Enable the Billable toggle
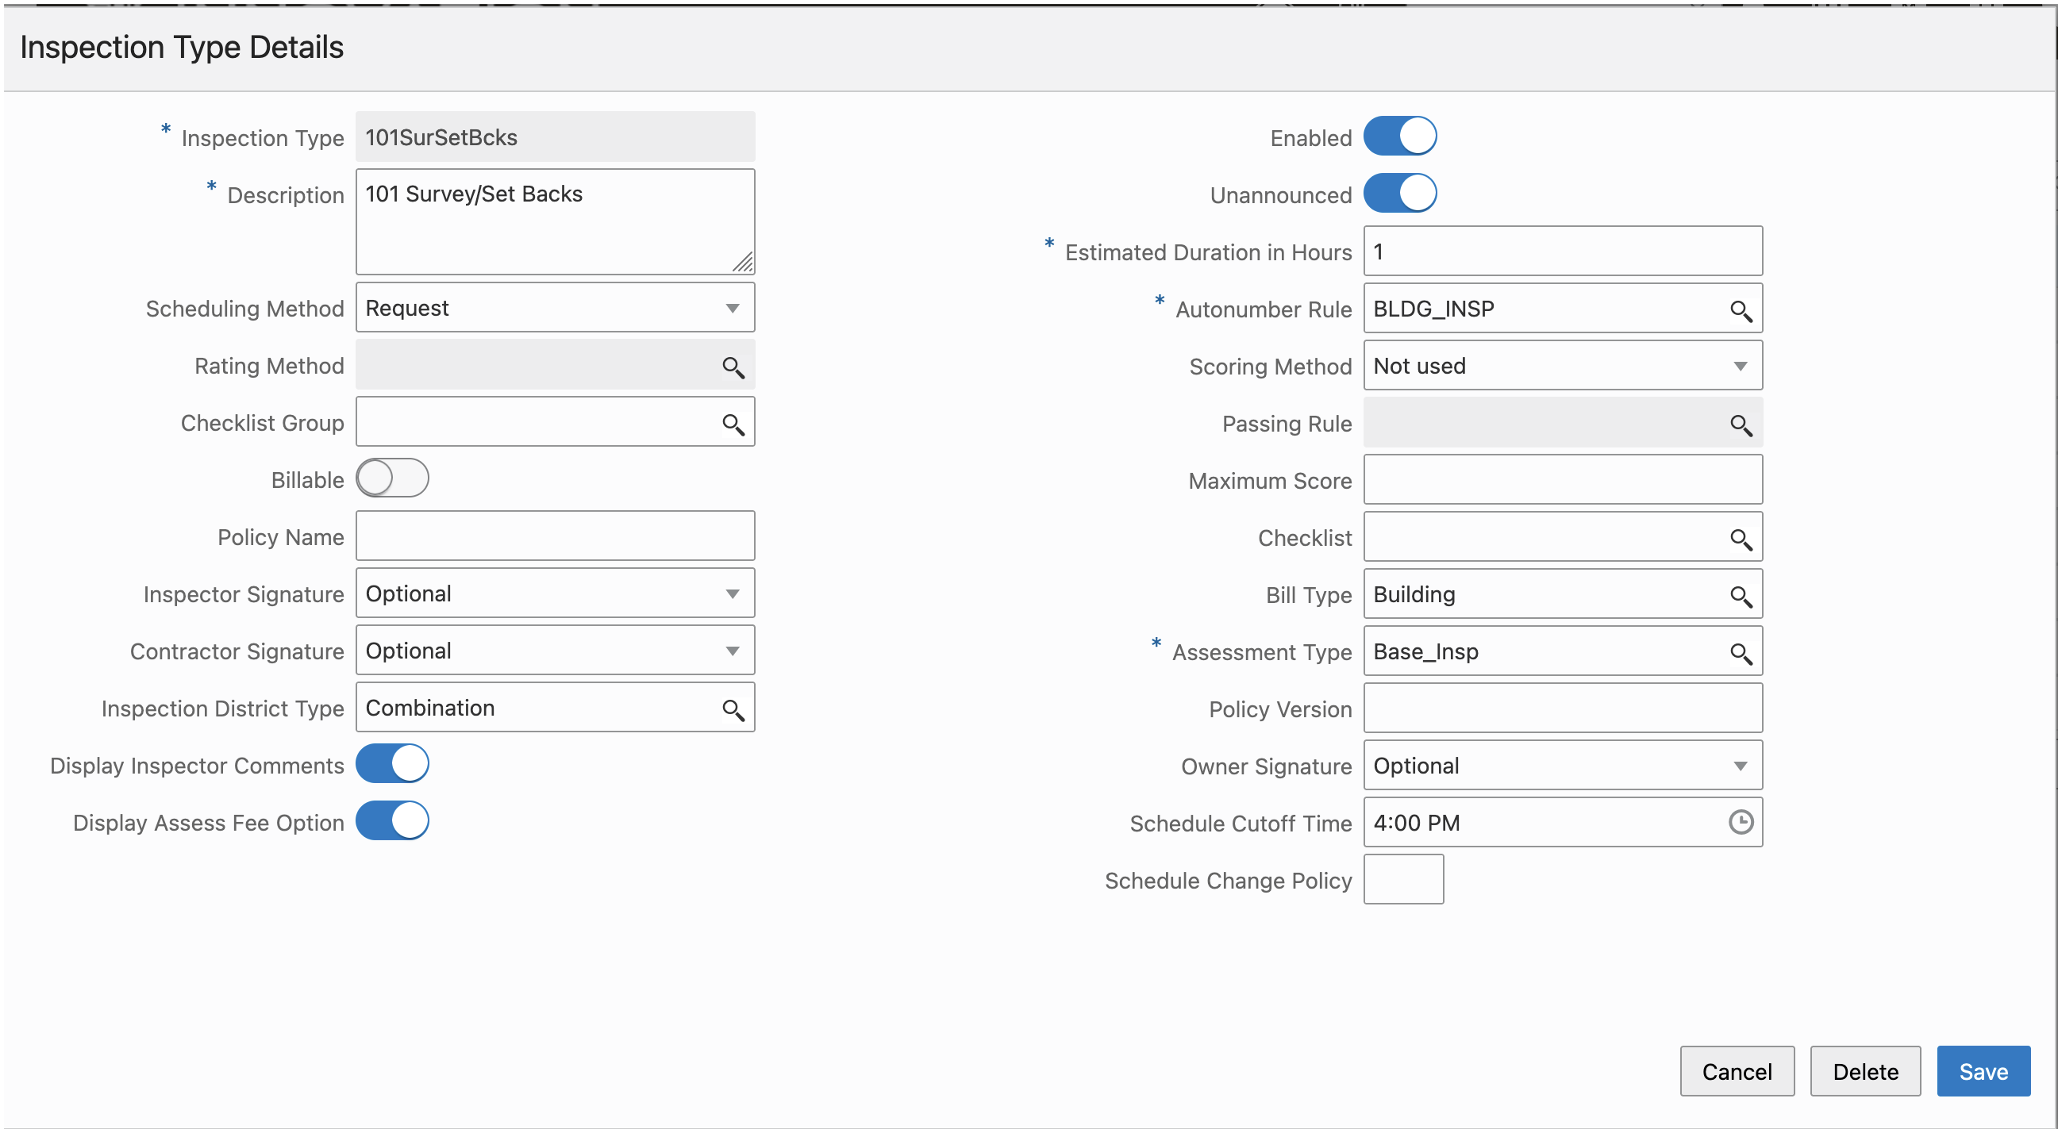This screenshot has width=2060, height=1132. point(392,479)
